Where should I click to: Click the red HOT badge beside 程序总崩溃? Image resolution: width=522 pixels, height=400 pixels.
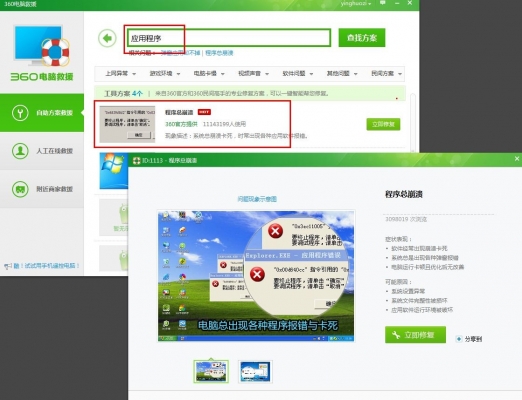point(204,112)
